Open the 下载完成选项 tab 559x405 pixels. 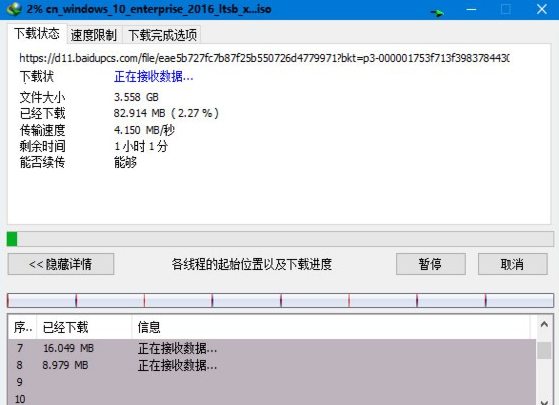(x=162, y=35)
